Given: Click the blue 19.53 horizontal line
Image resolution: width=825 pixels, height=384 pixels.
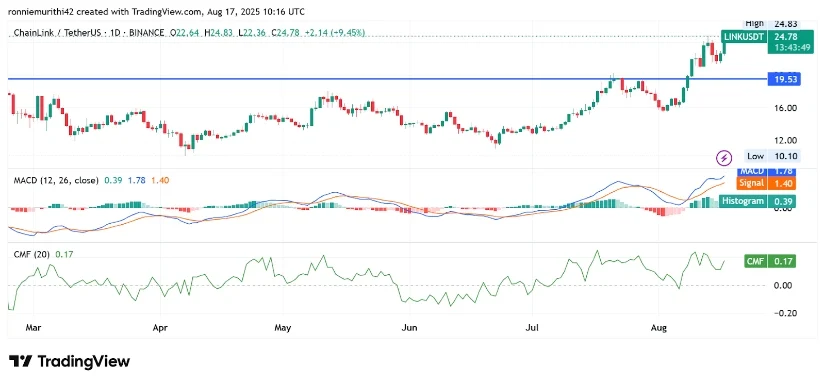Looking at the screenshot, I should tap(387, 79).
